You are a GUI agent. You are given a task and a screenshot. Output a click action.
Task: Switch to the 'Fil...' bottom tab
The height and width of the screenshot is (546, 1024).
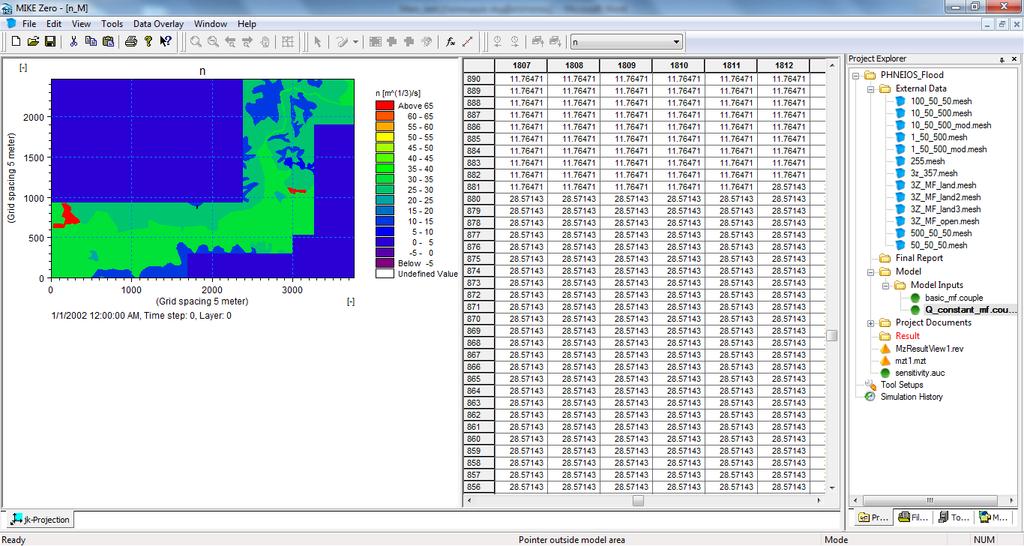pos(913,517)
